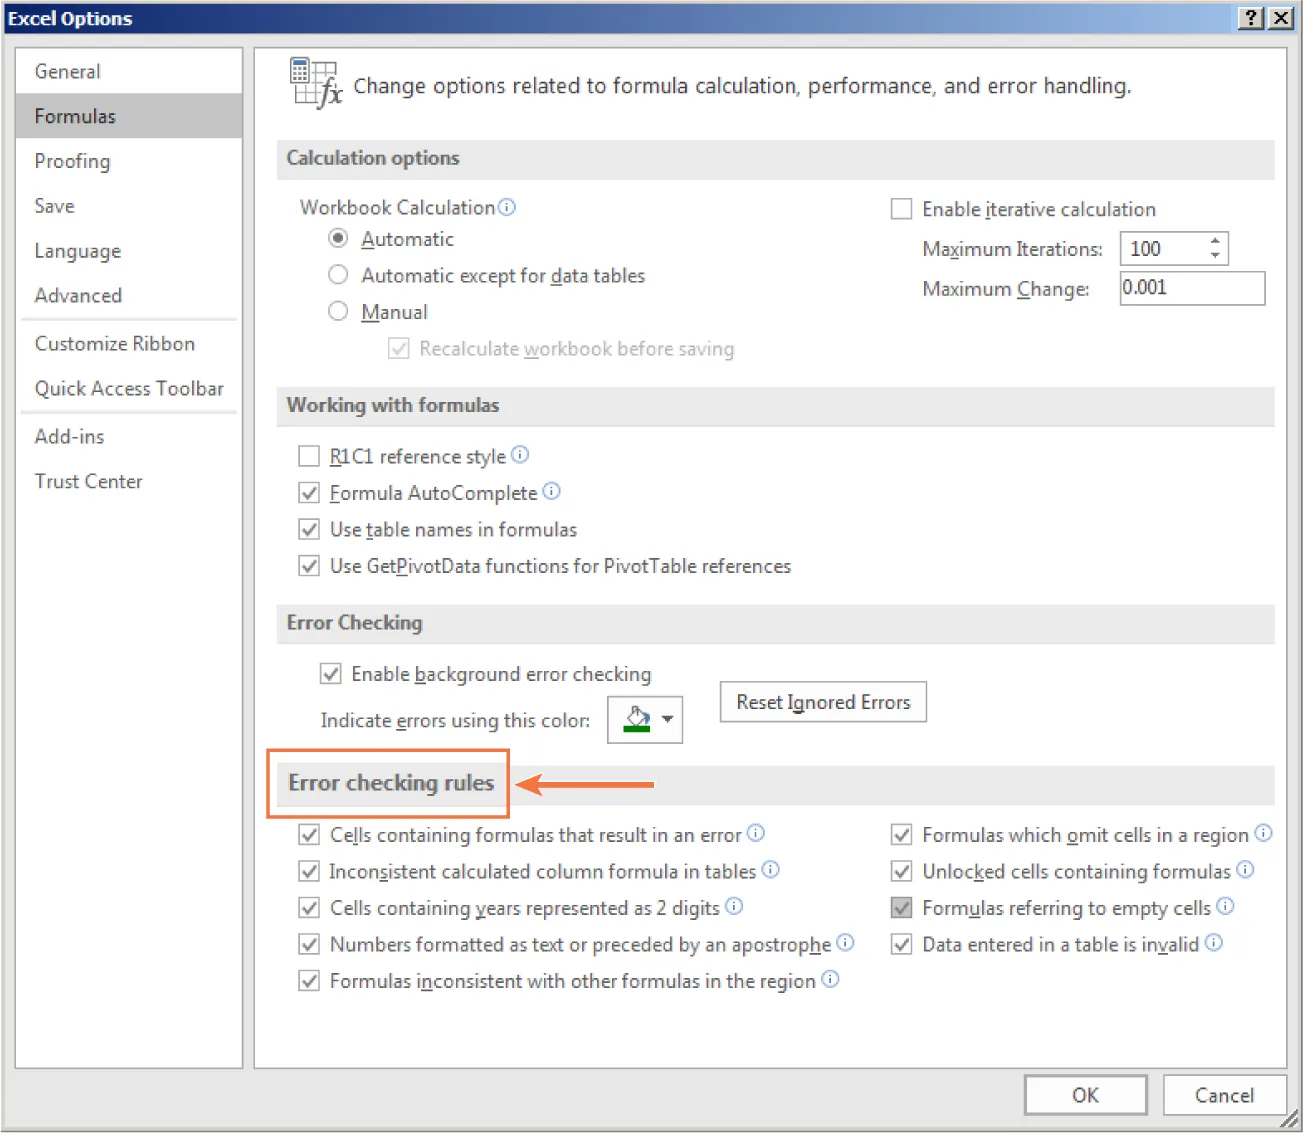Open the Help question mark in the title bar
This screenshot has height=1133, width=1303.
point(1250,17)
